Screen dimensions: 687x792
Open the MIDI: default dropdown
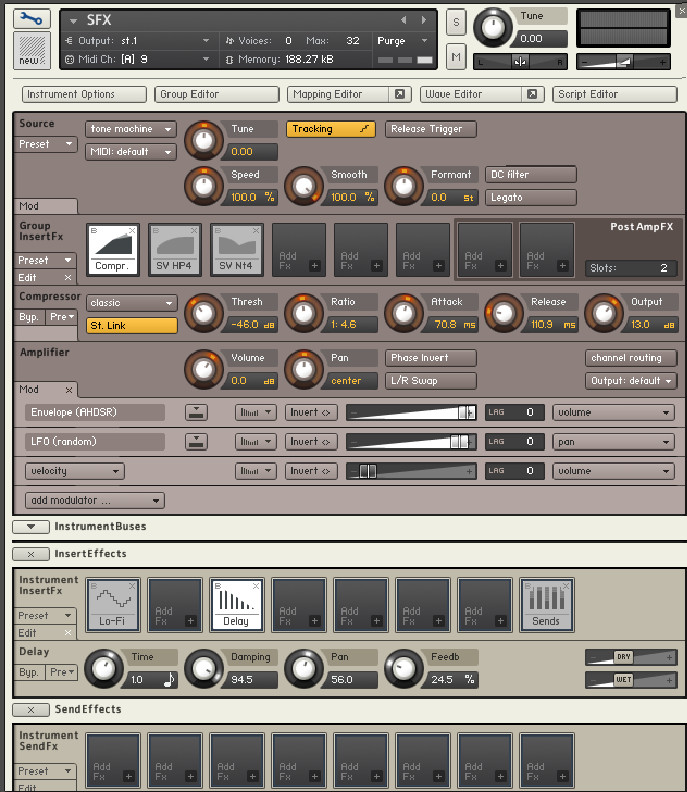point(131,152)
